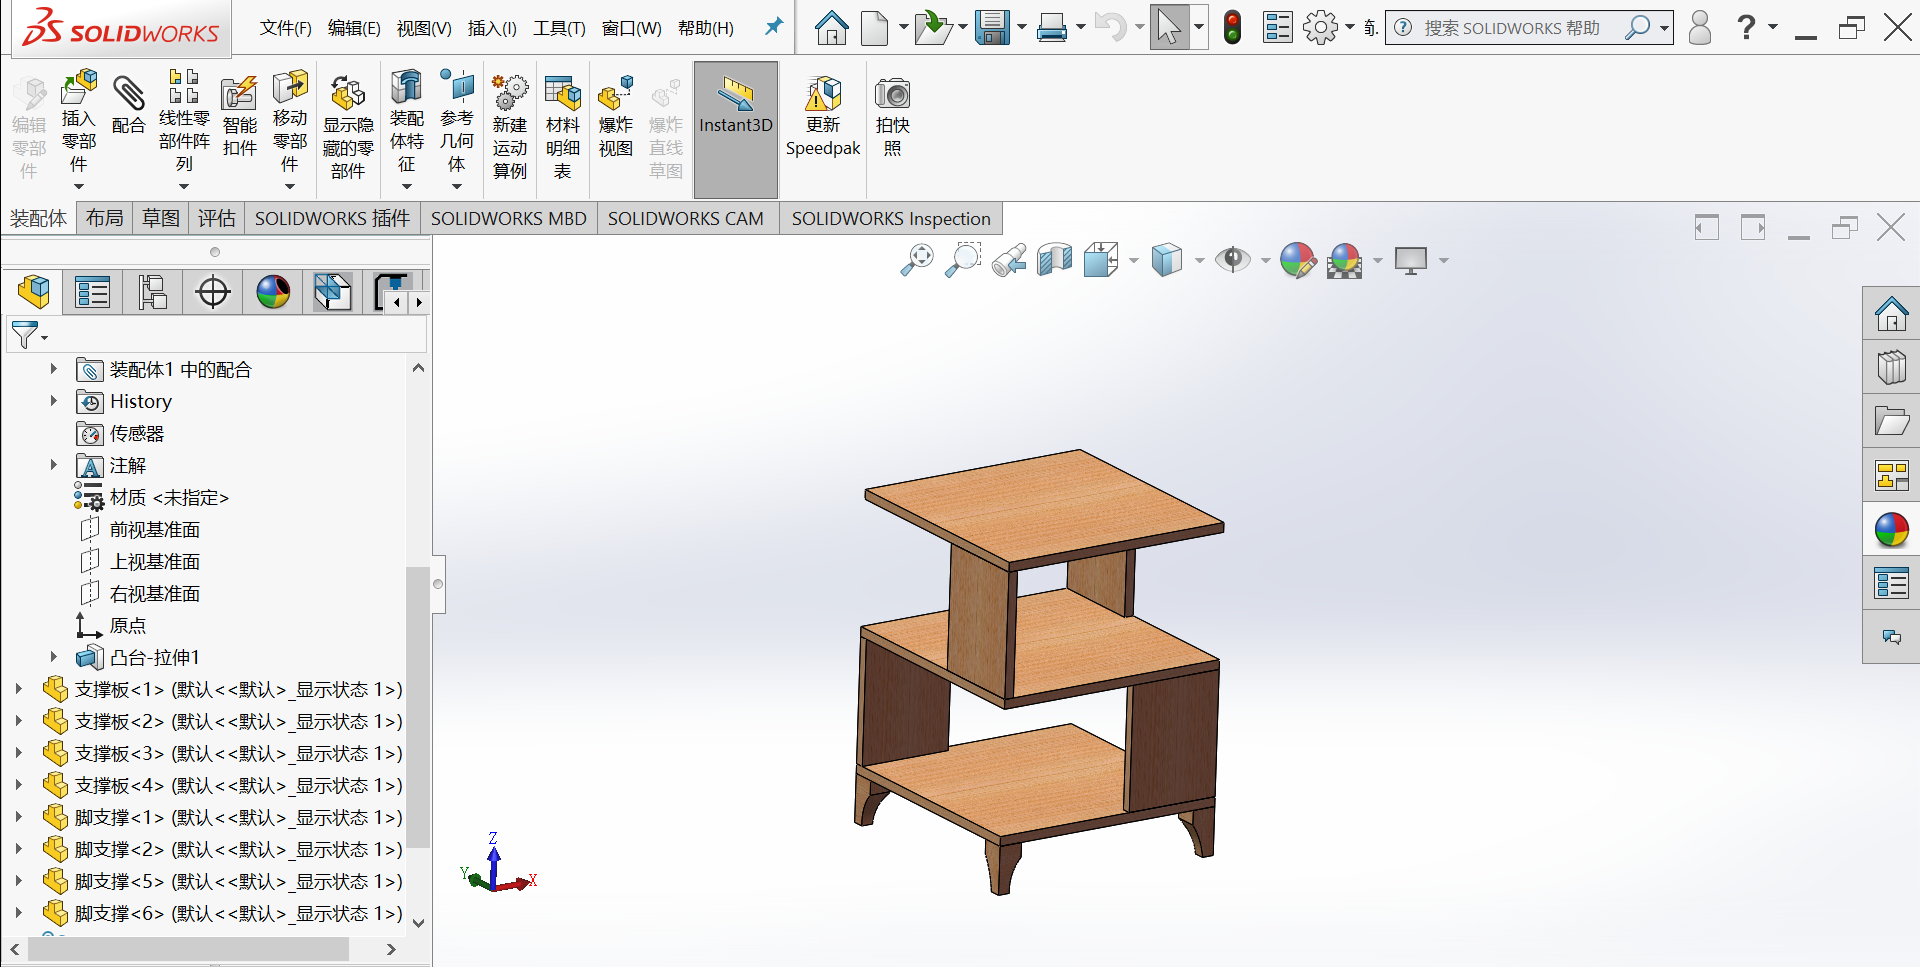Open the DisplayManager color ball tab

click(273, 292)
